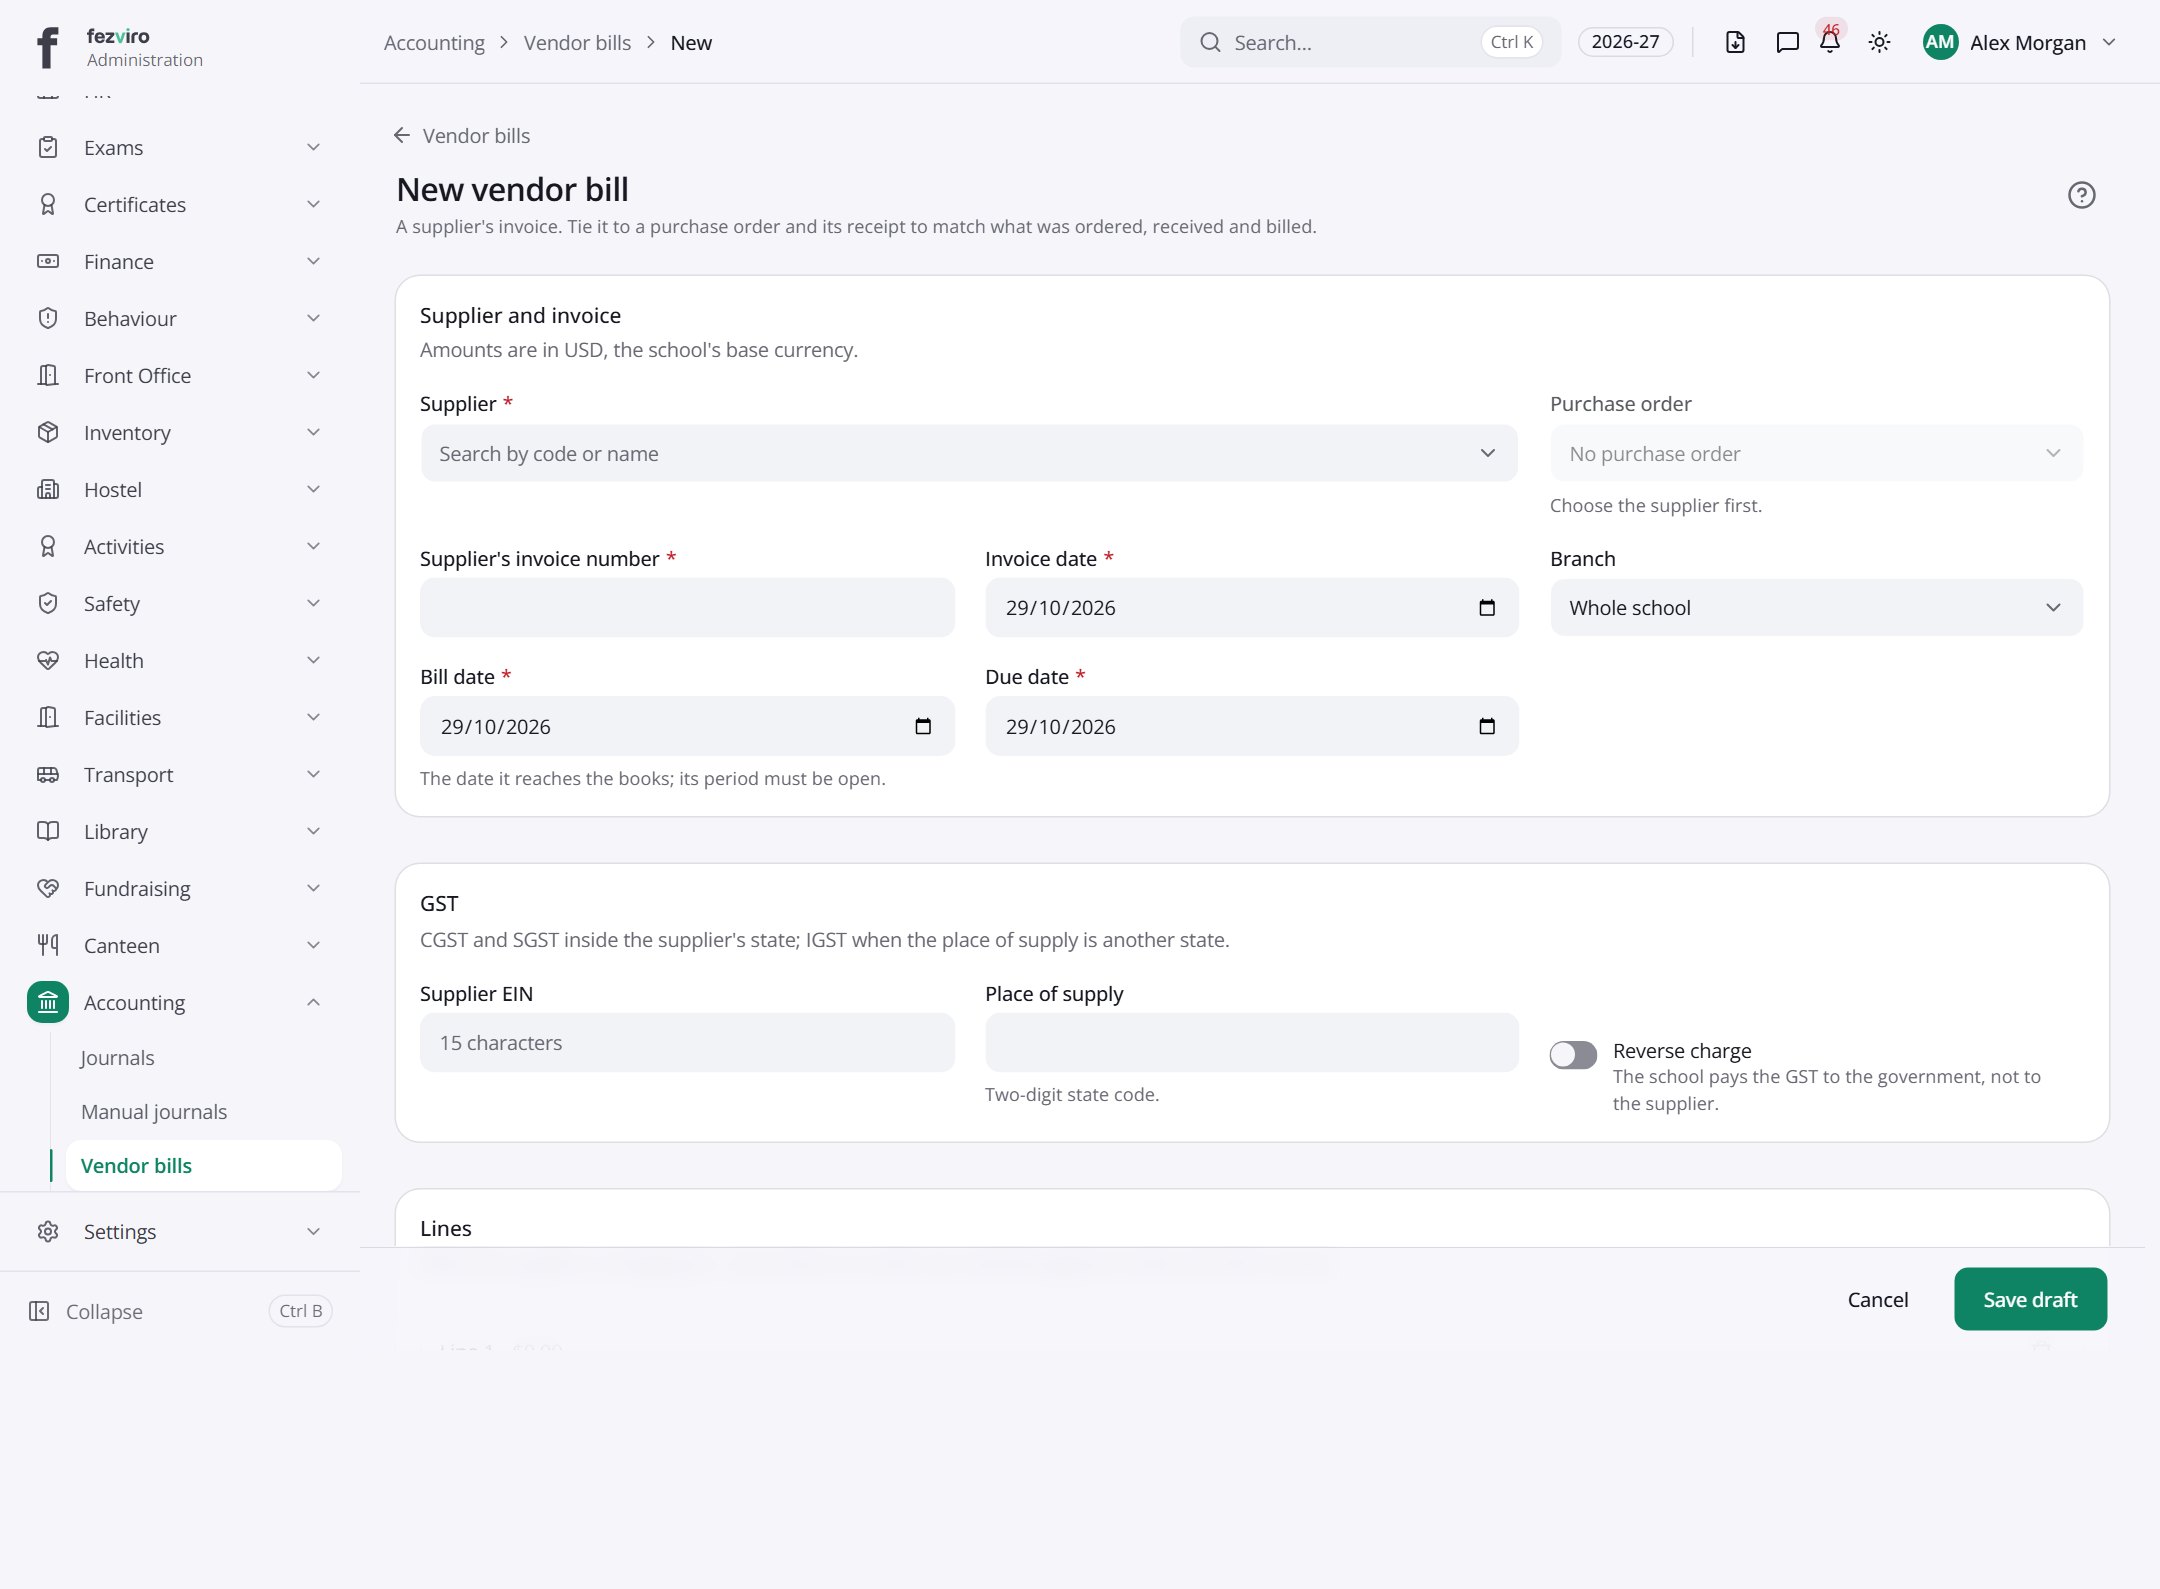This screenshot has width=2160, height=1589.
Task: Toggle the light theme sun icon
Action: (x=1879, y=42)
